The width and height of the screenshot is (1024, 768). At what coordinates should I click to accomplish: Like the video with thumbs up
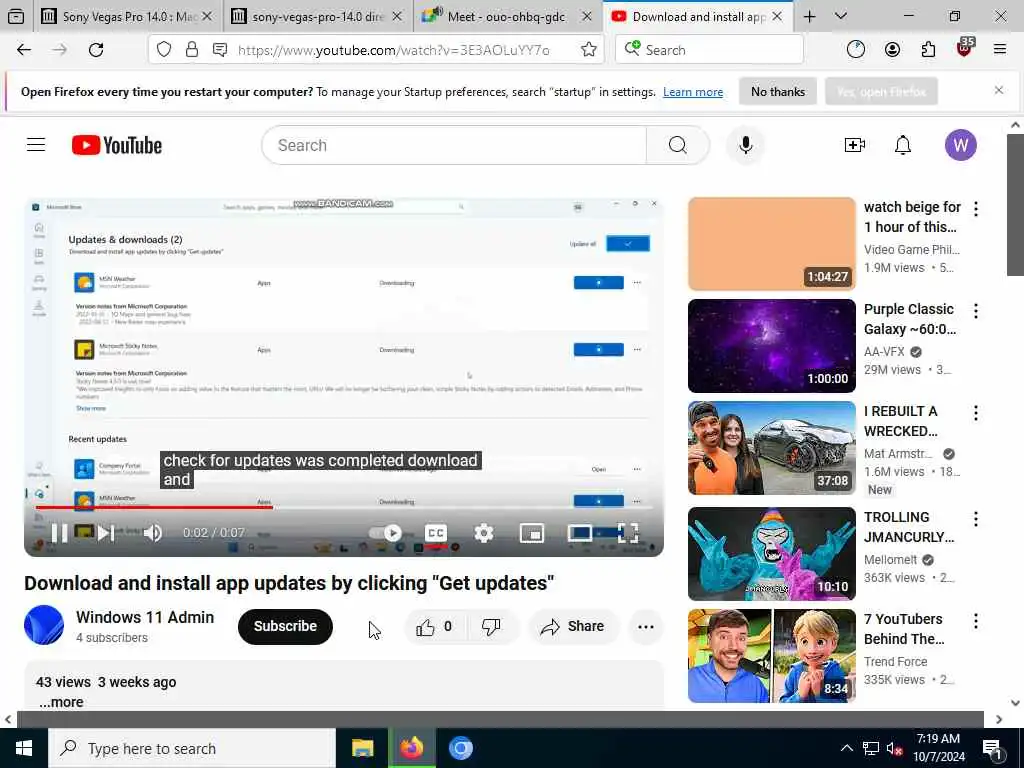(x=434, y=627)
